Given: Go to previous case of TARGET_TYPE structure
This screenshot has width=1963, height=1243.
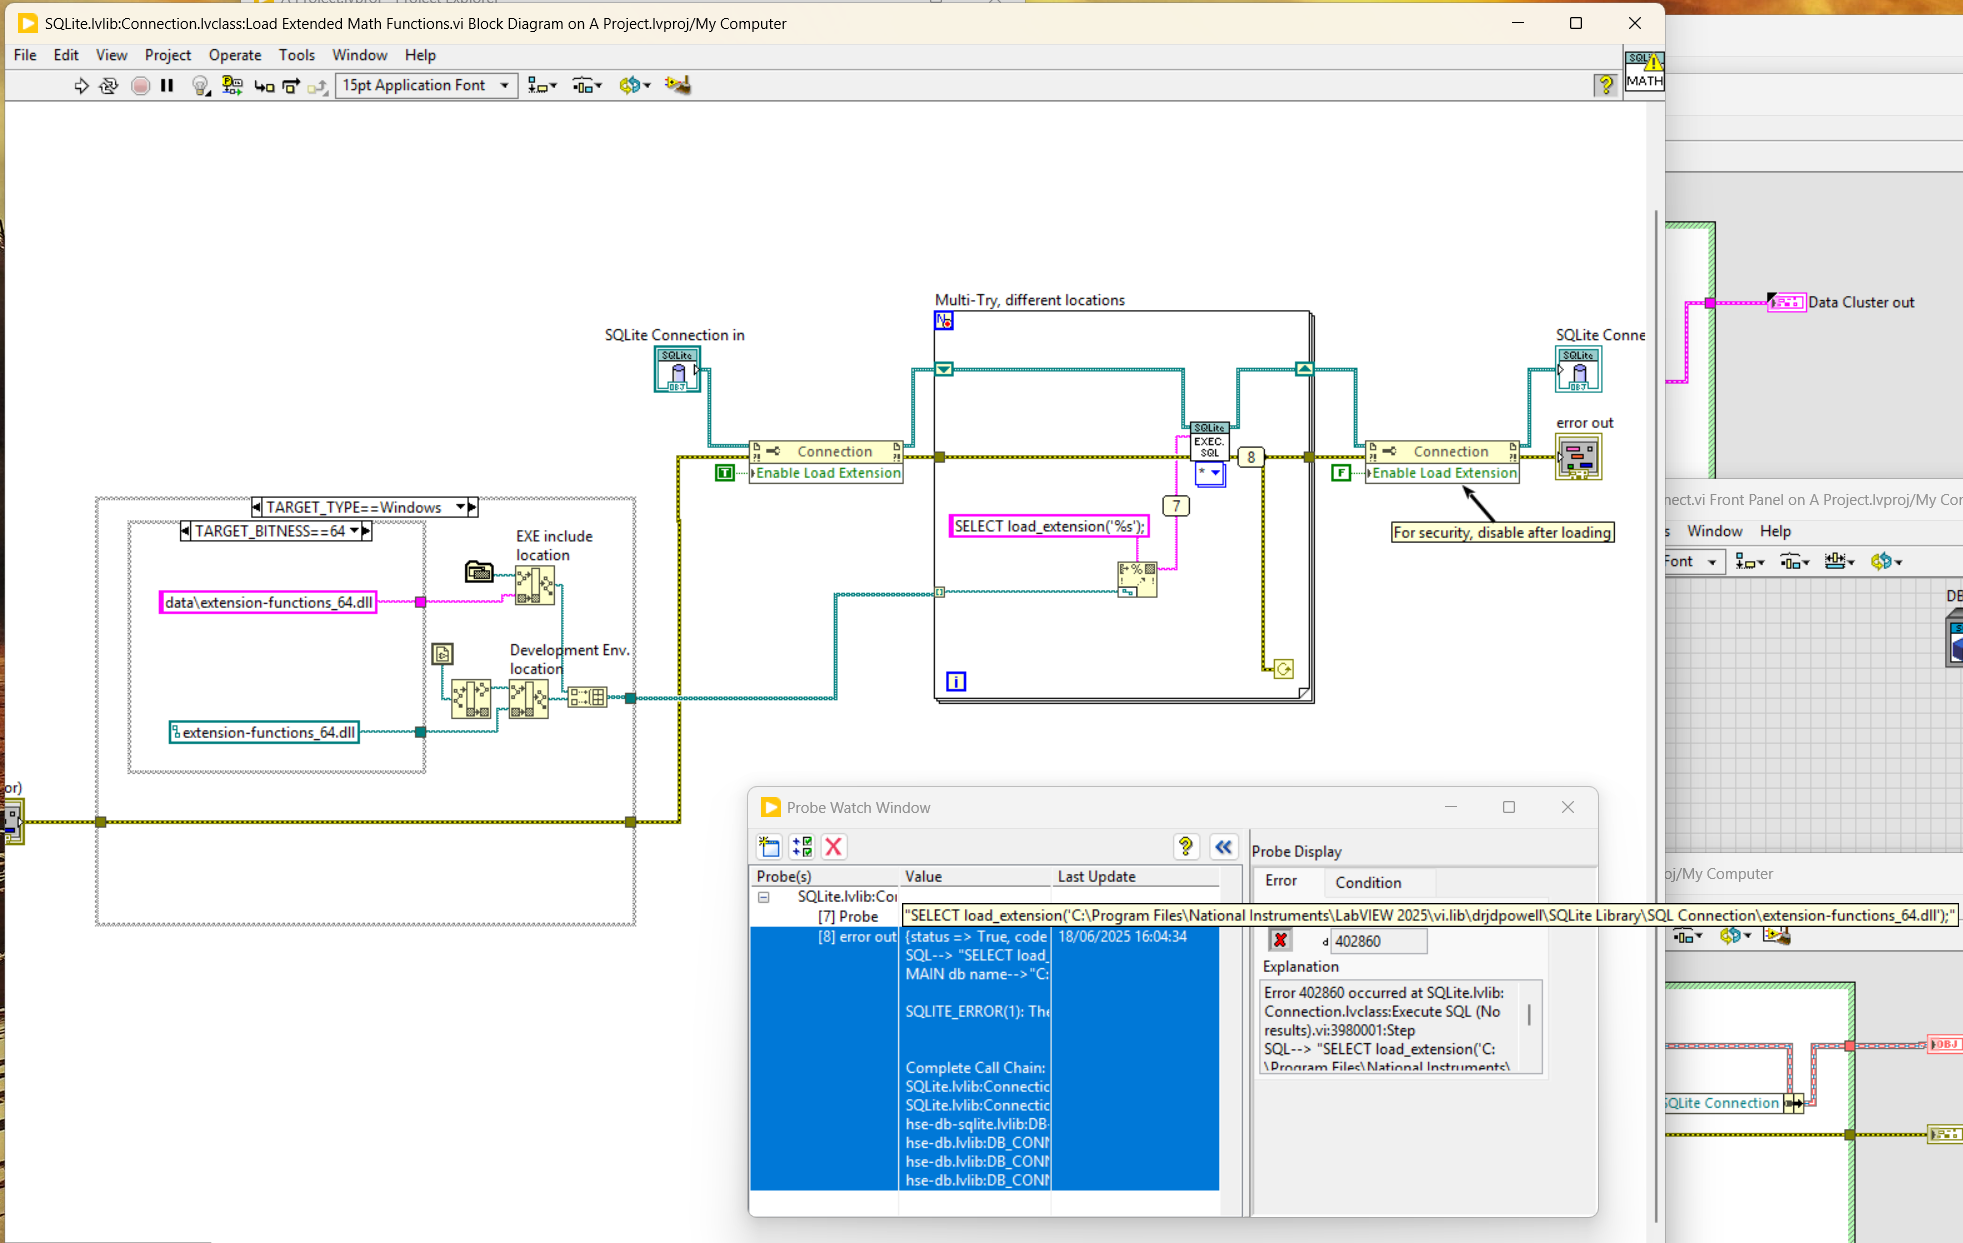Looking at the screenshot, I should point(257,507).
